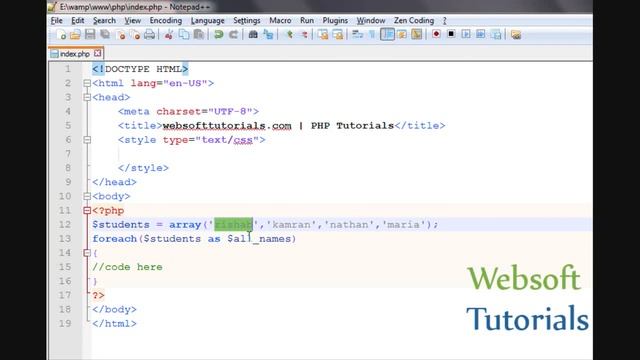Create a new file with the New icon
Screen dimensions: 640x360
click(61, 35)
